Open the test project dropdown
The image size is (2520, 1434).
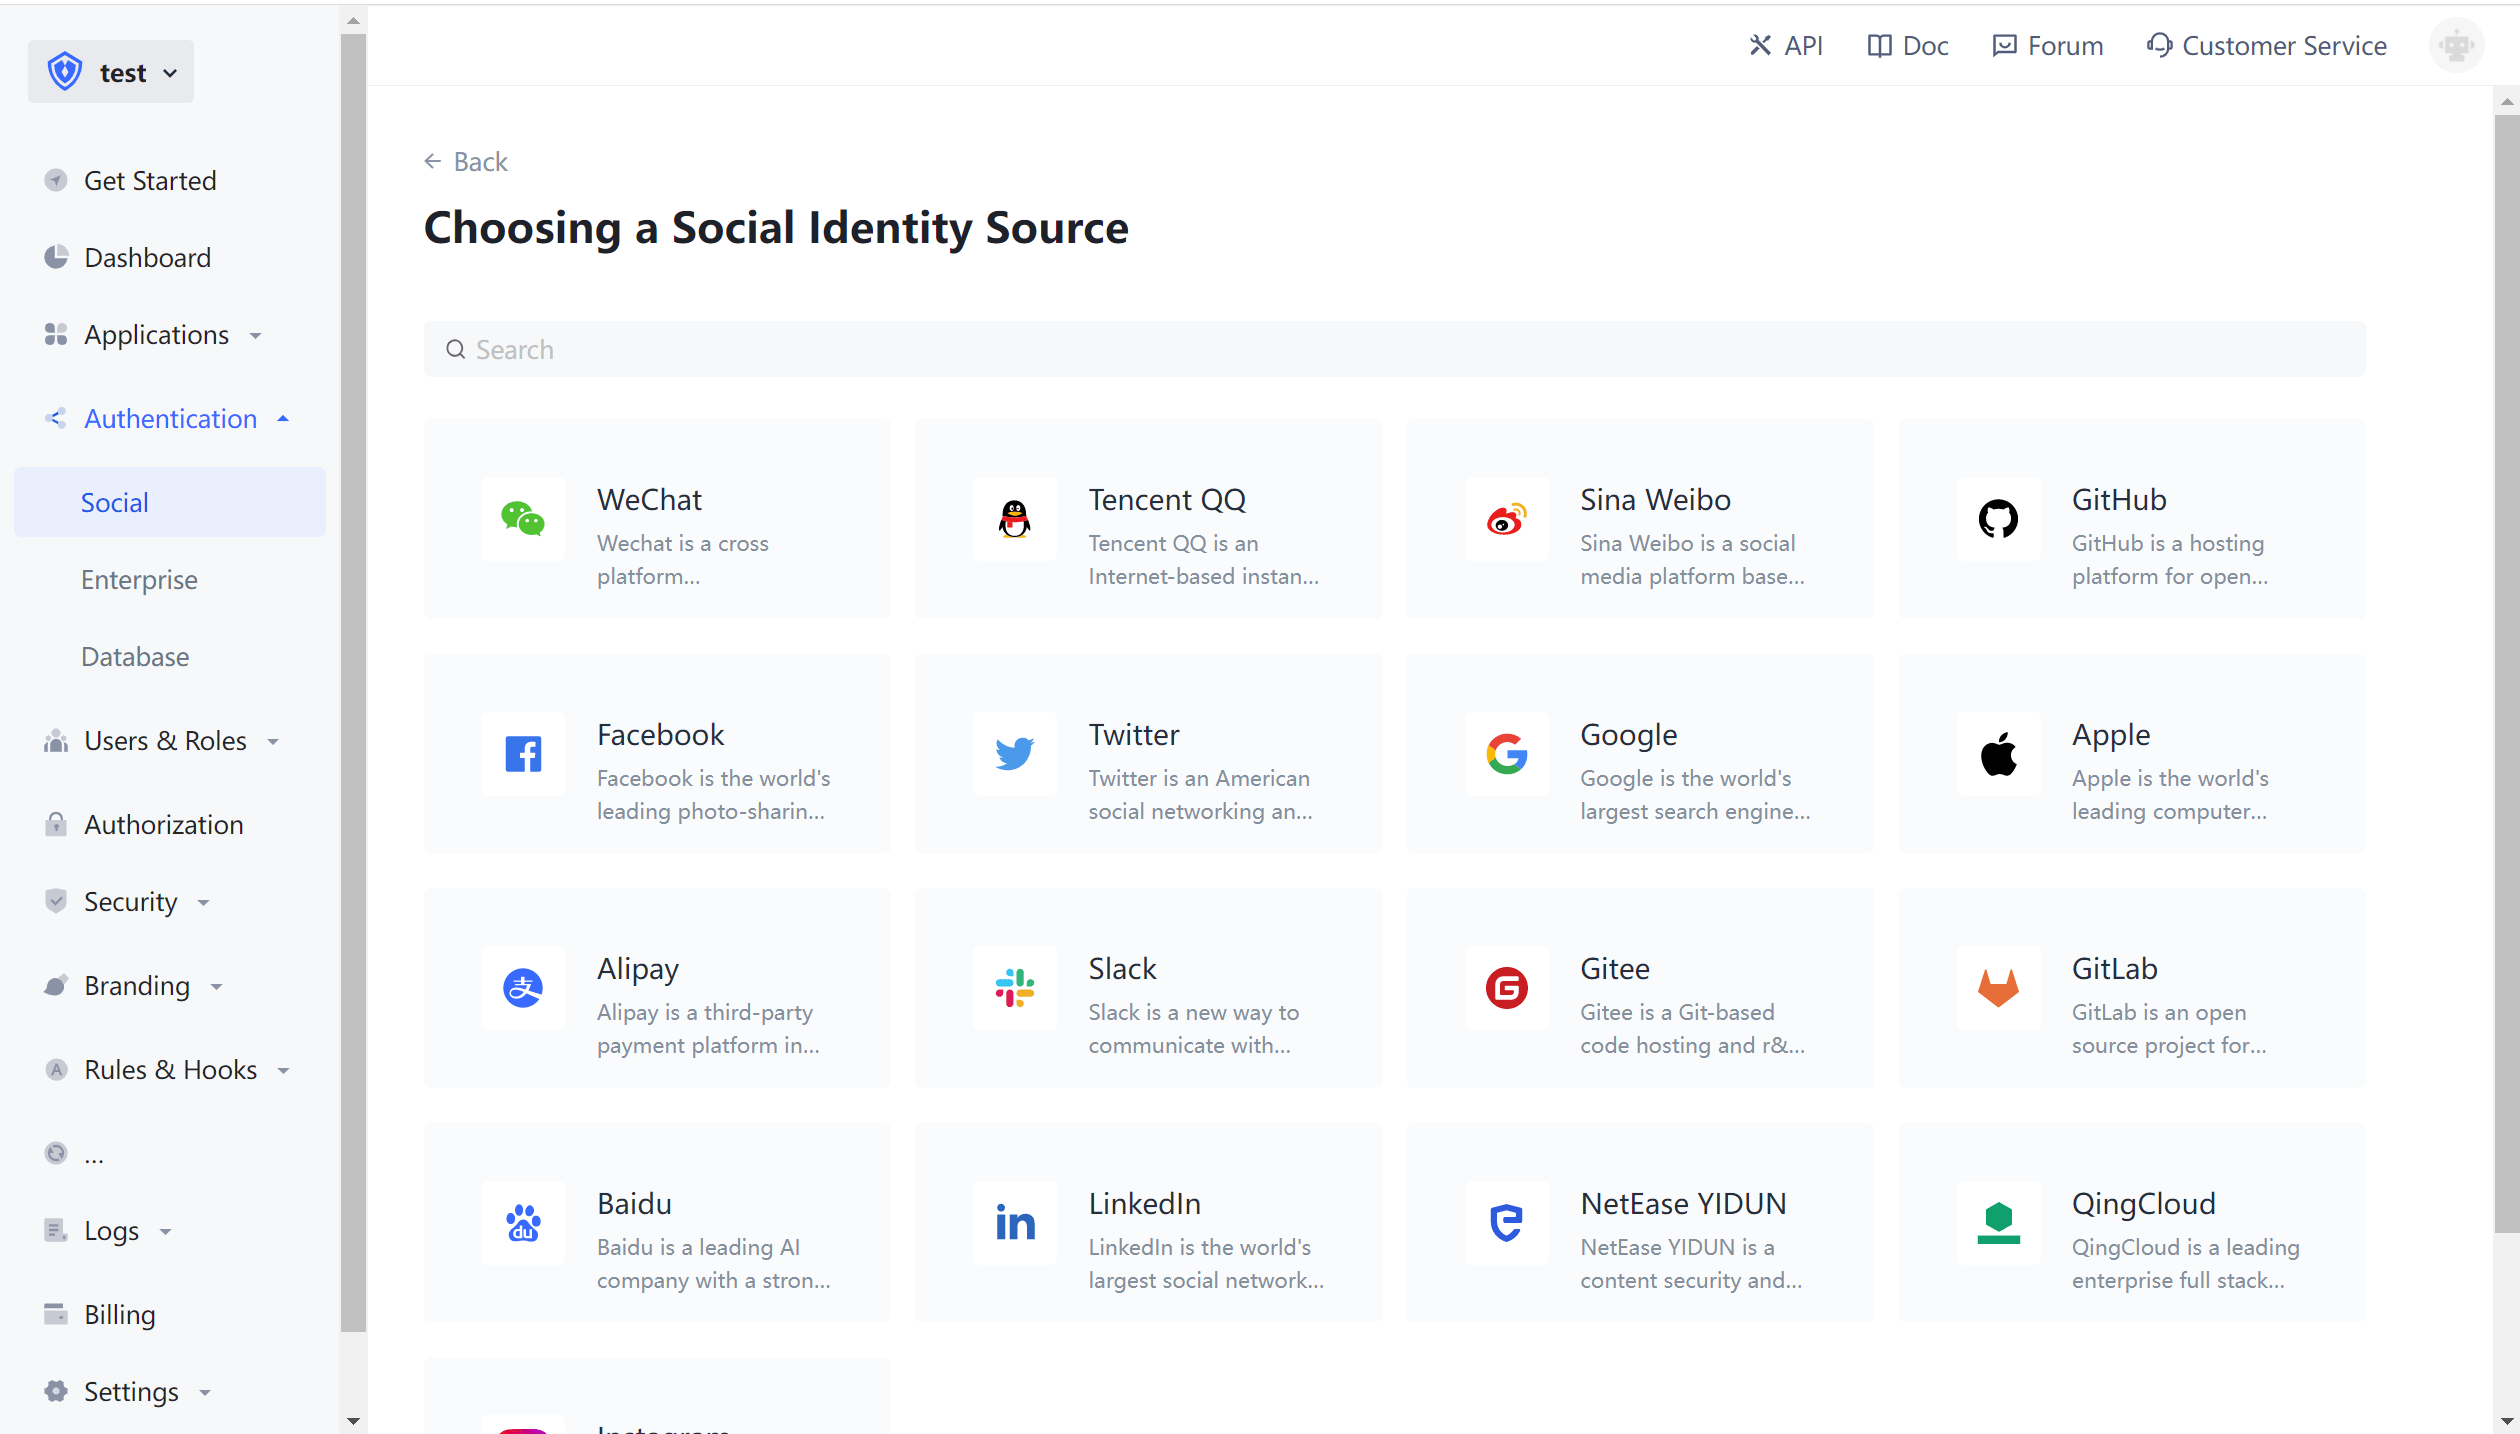[x=111, y=72]
